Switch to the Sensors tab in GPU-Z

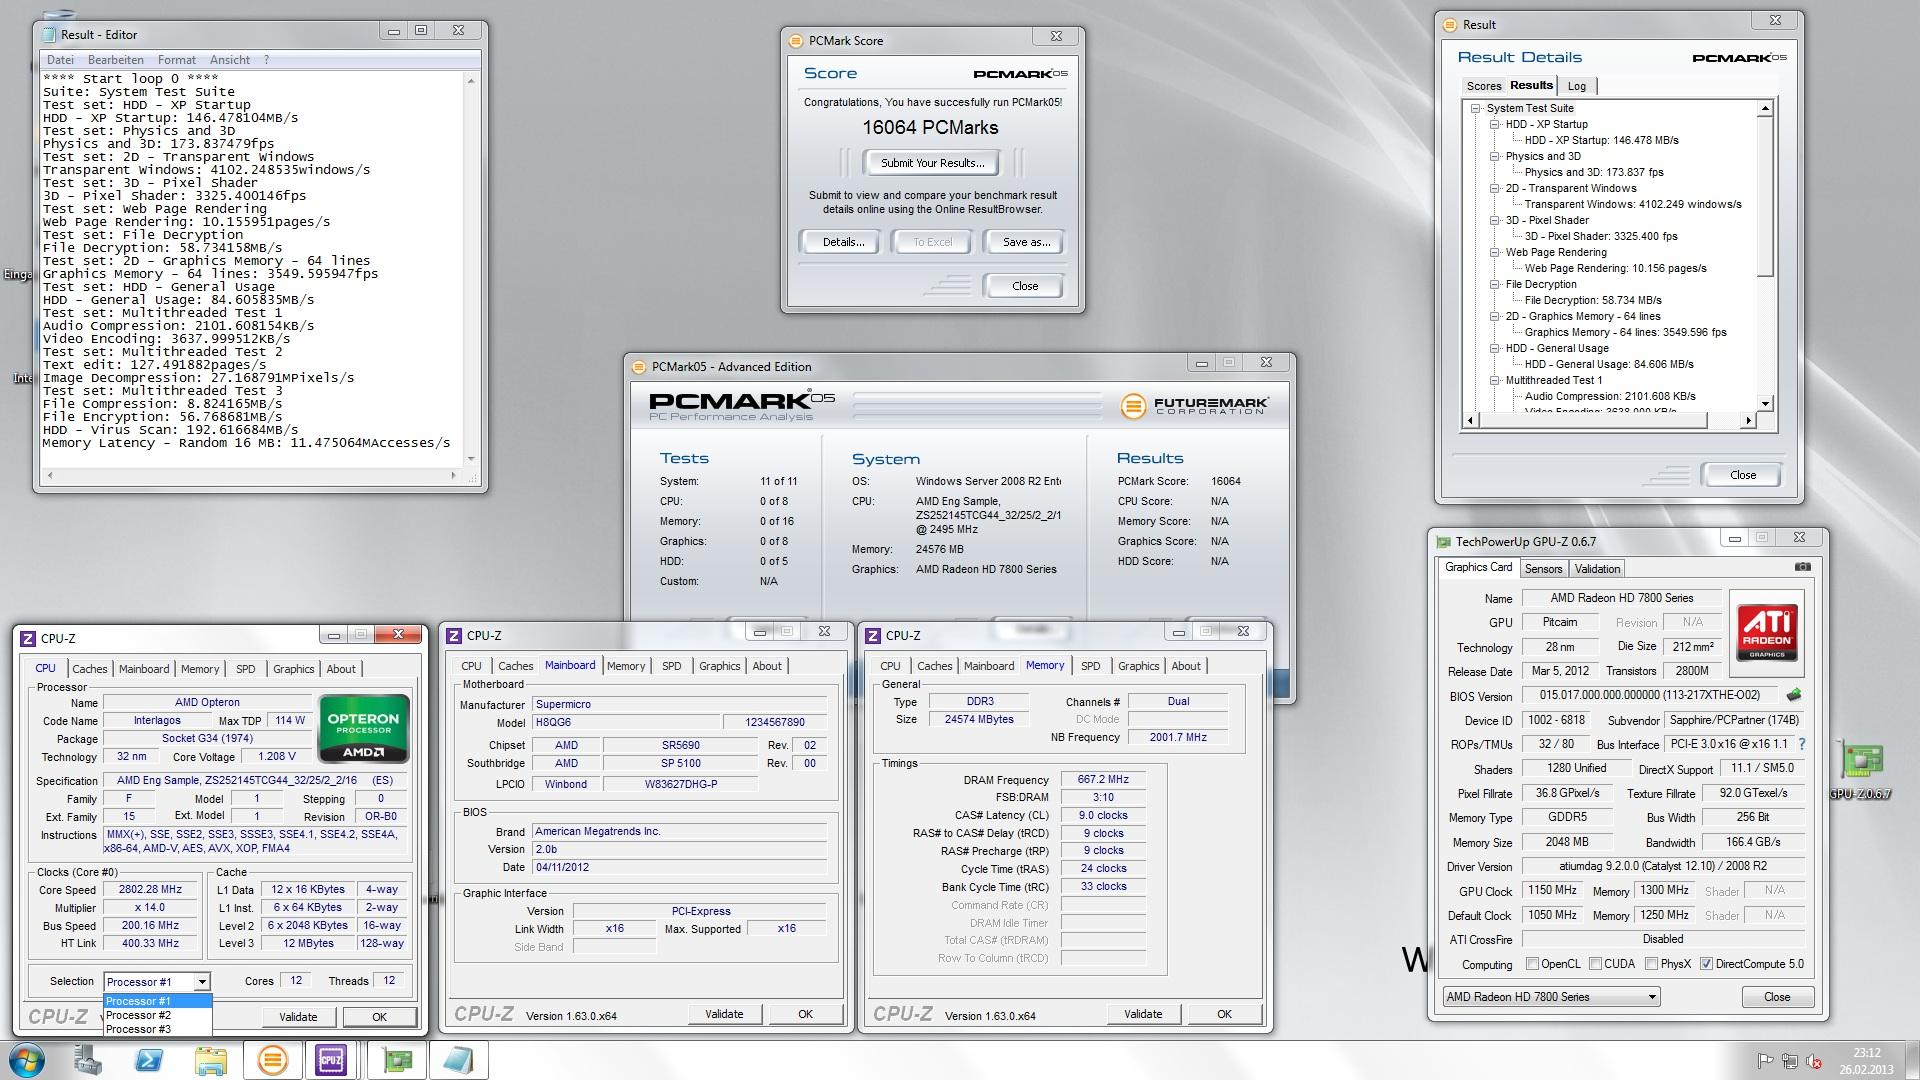[x=1543, y=569]
